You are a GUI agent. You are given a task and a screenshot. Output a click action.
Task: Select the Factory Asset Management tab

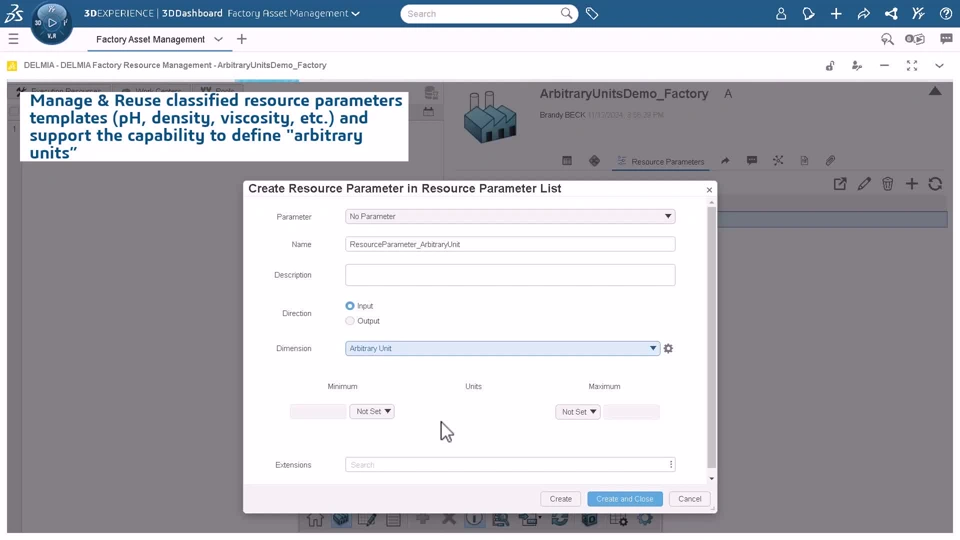tap(151, 39)
